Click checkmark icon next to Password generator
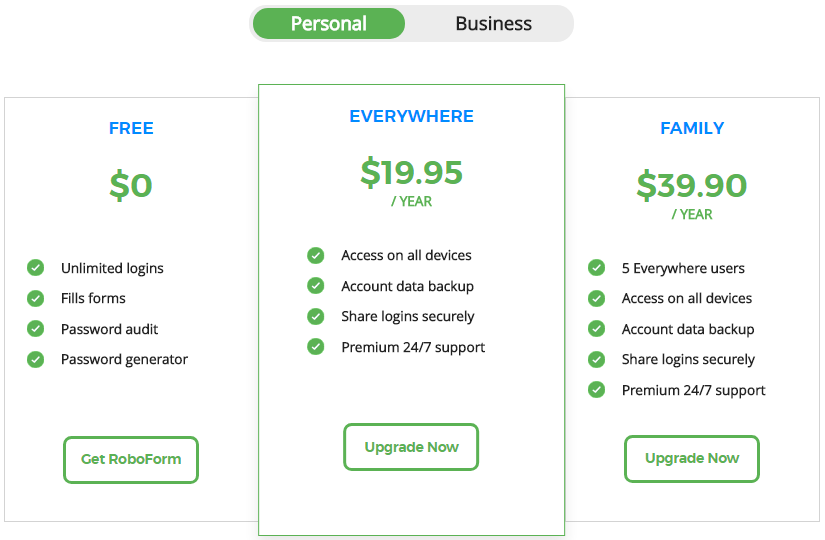This screenshot has height=540, width=825. tap(36, 359)
